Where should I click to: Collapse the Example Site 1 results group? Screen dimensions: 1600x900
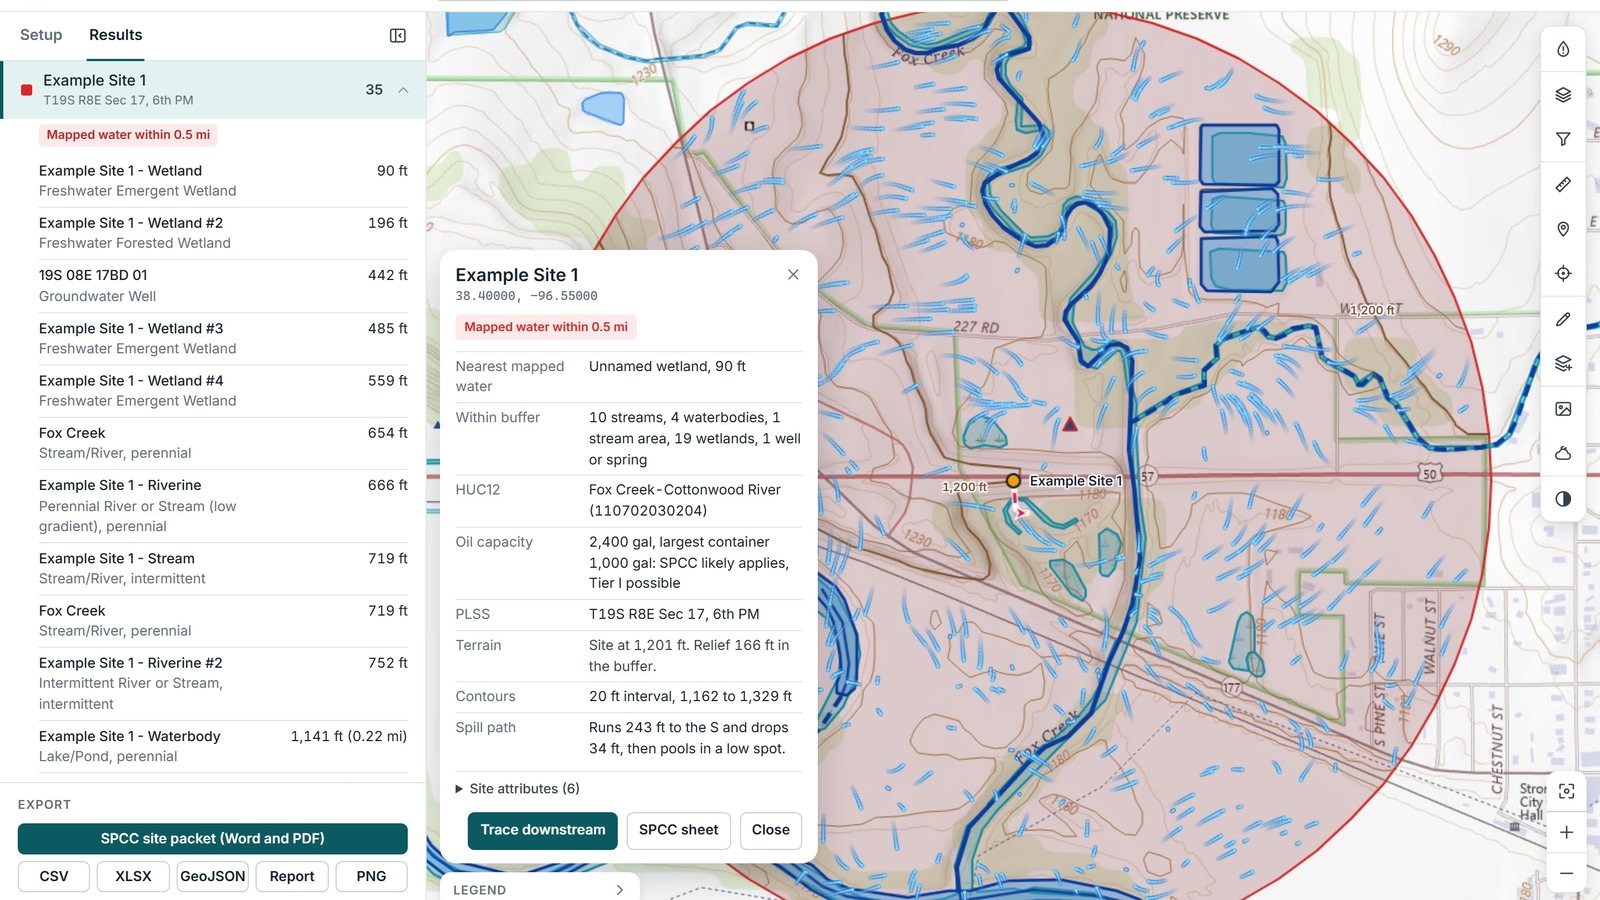point(403,90)
